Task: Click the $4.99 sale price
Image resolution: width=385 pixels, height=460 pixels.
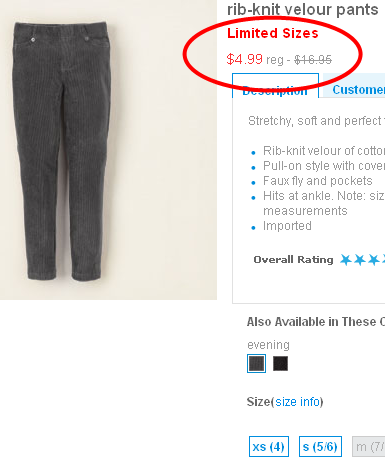Action: click(x=244, y=59)
